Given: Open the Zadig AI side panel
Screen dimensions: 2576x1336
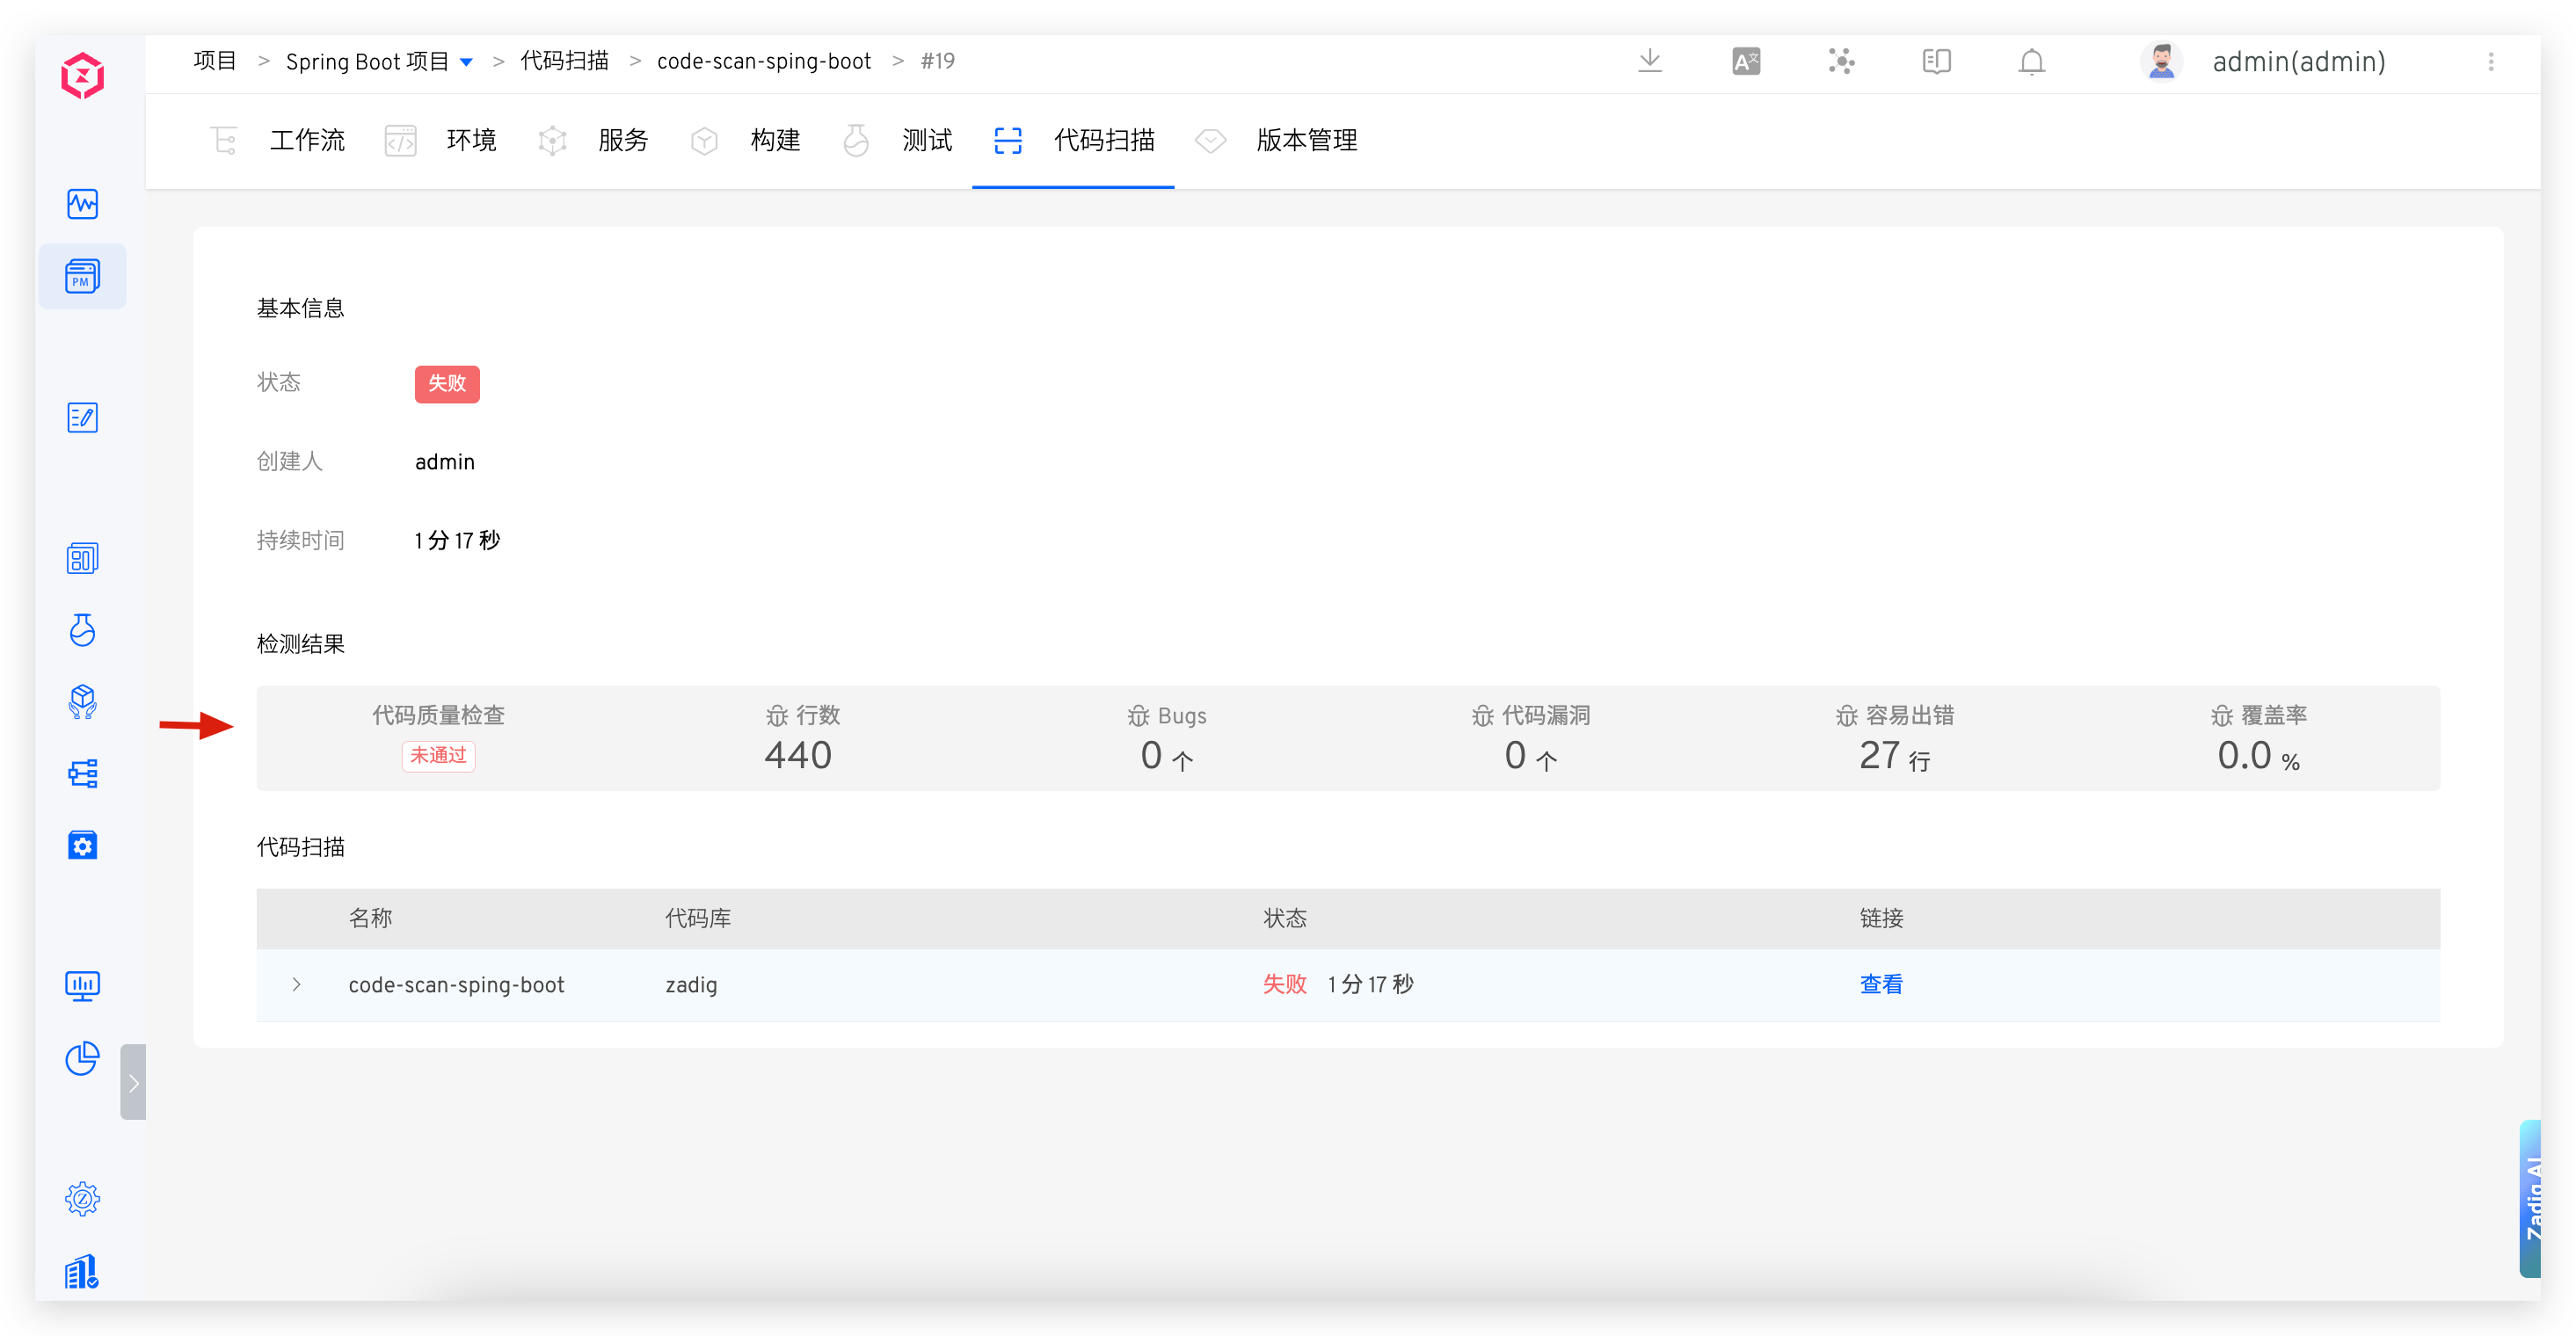Looking at the screenshot, I should click(2531, 1199).
